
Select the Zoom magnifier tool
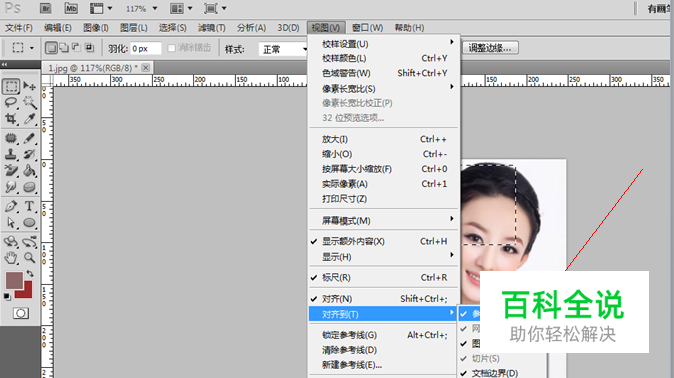29,258
